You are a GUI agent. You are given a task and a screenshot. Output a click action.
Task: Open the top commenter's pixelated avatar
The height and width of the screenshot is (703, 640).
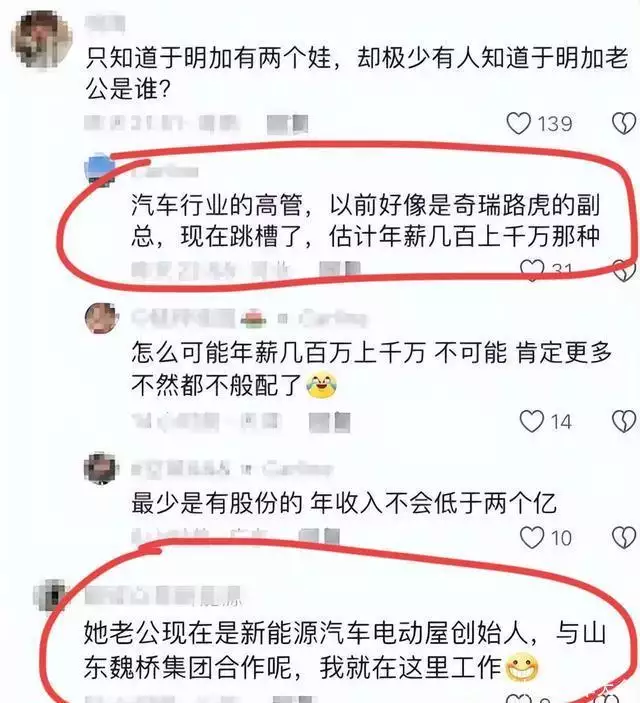41,39
